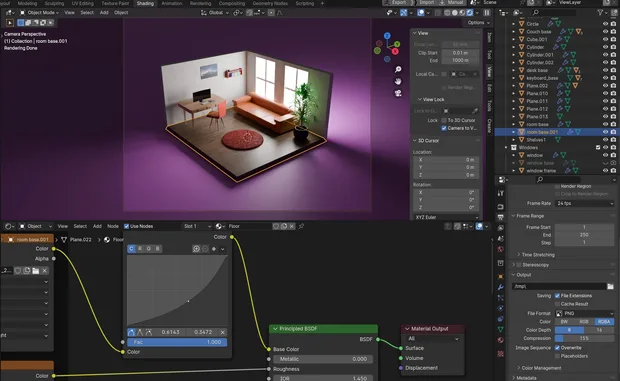This screenshot has width=620, height=381.
Task: Toggle the Use Nodes checkbox
Action: pos(127,226)
